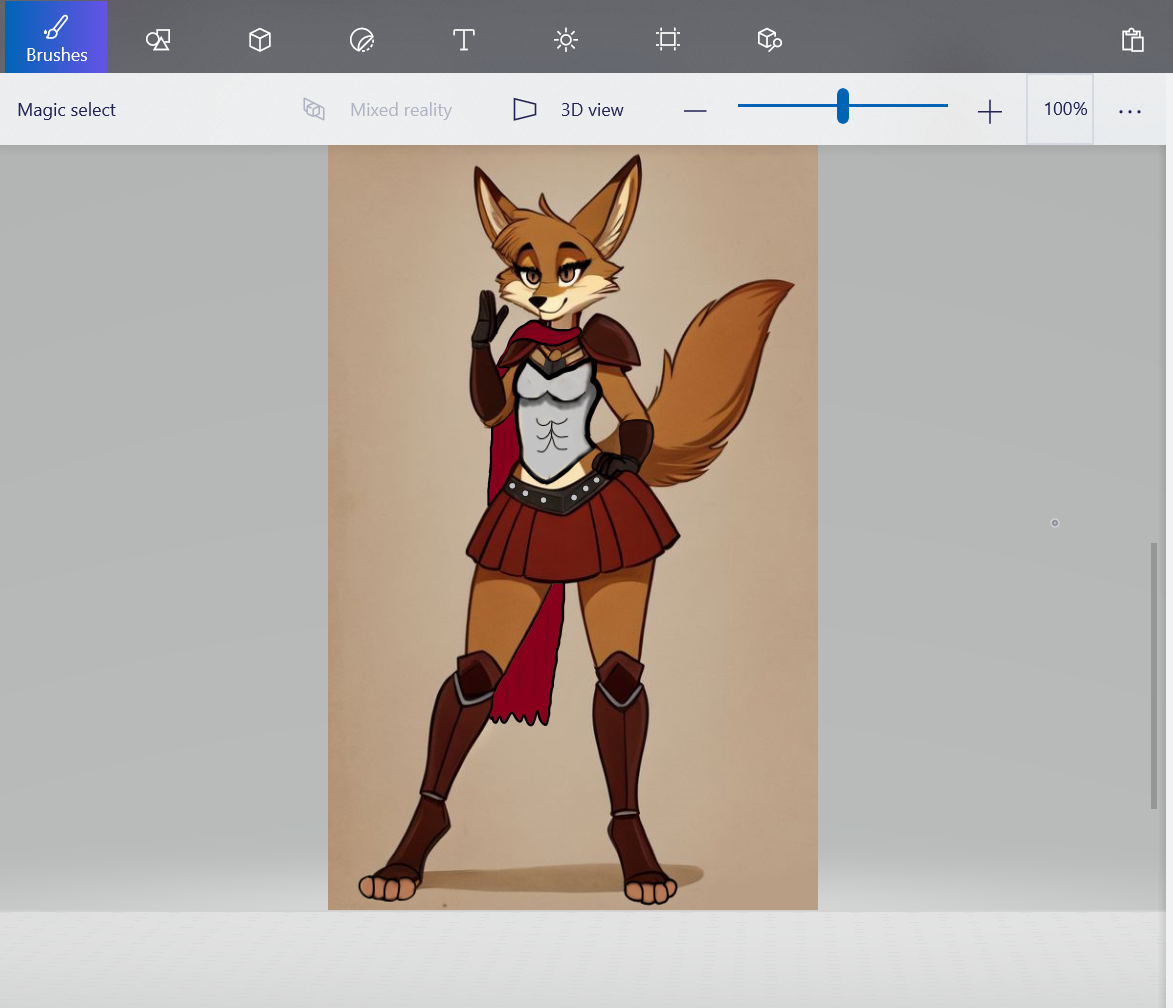Viewport: 1173px width, 1008px height.
Task: Activate Magic select
Action: pyautogui.click(x=66, y=110)
